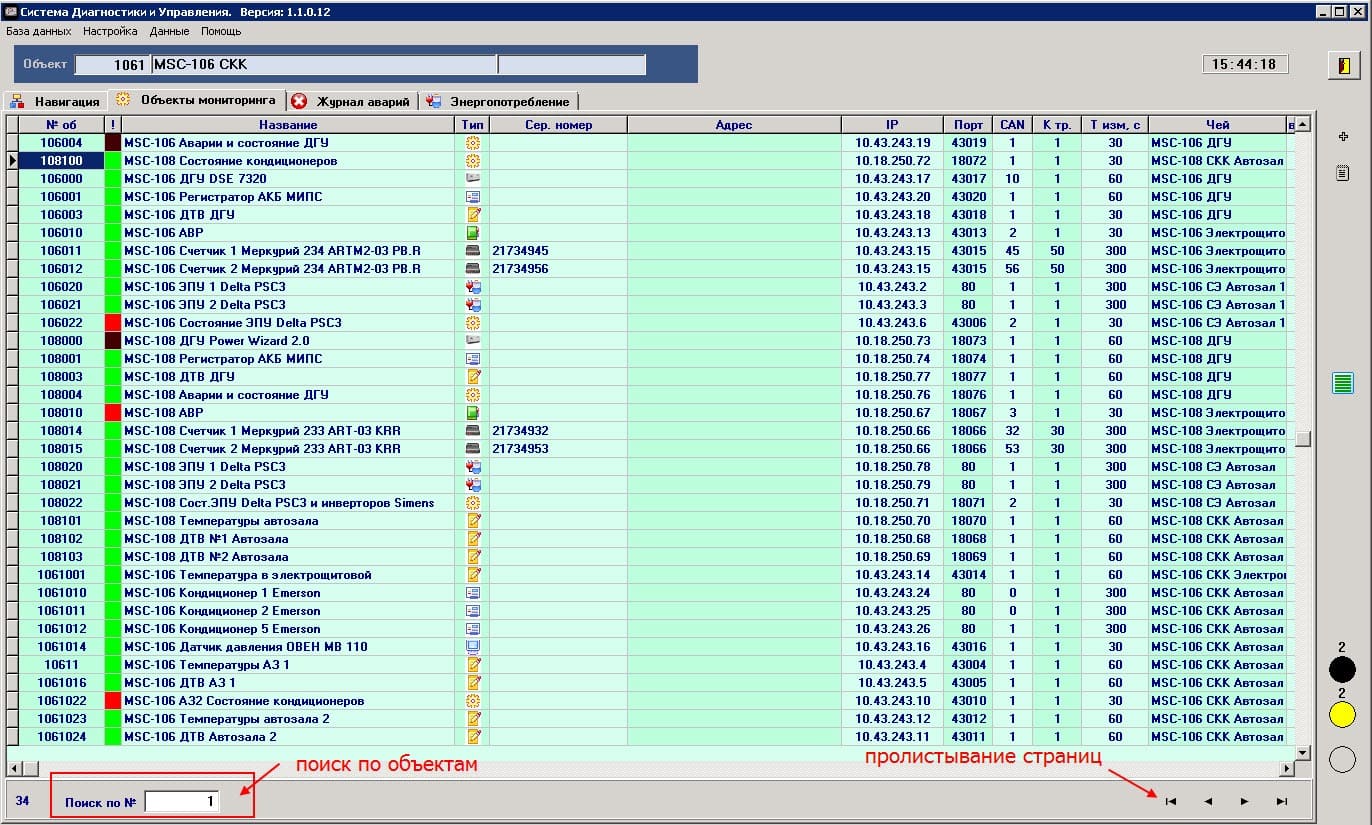Click the empty white indicator circle
Screen dimensions: 1372x825
[x=1342, y=760]
